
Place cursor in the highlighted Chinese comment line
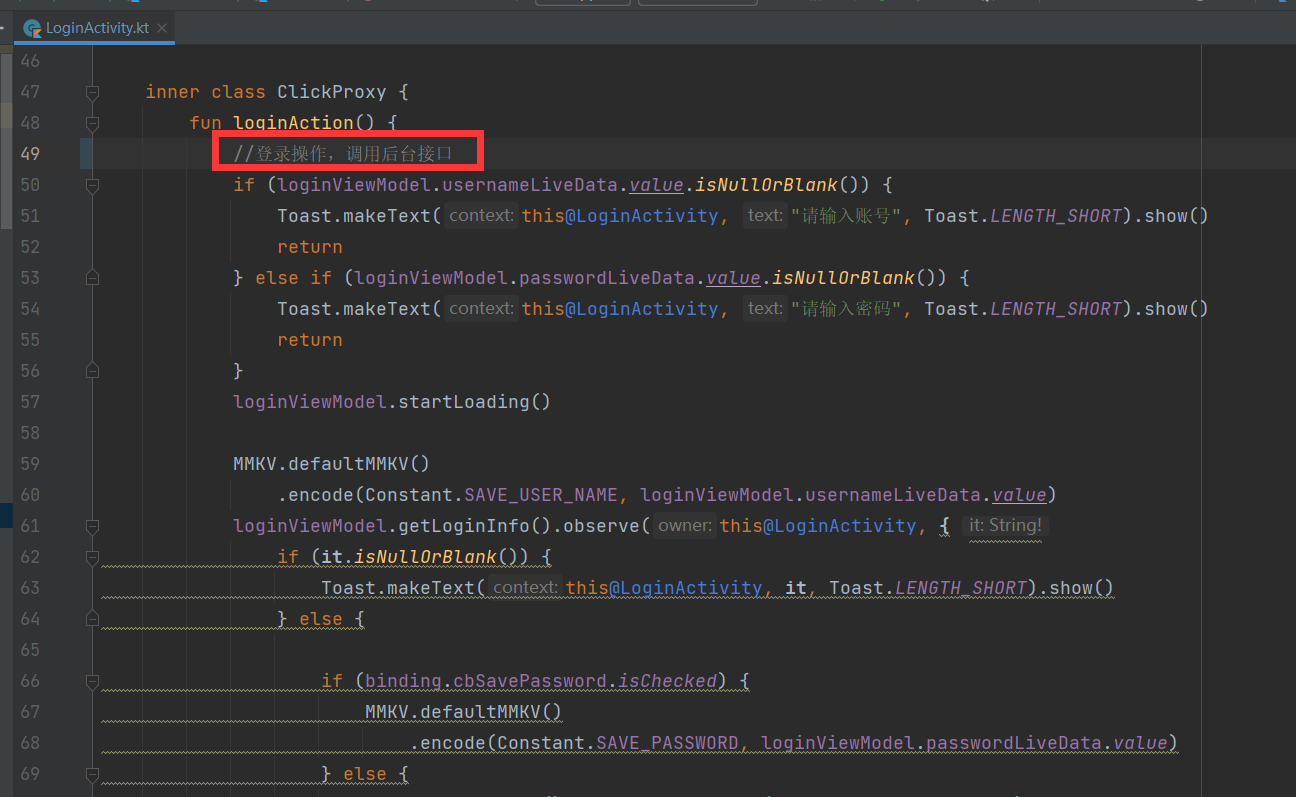tap(343, 154)
